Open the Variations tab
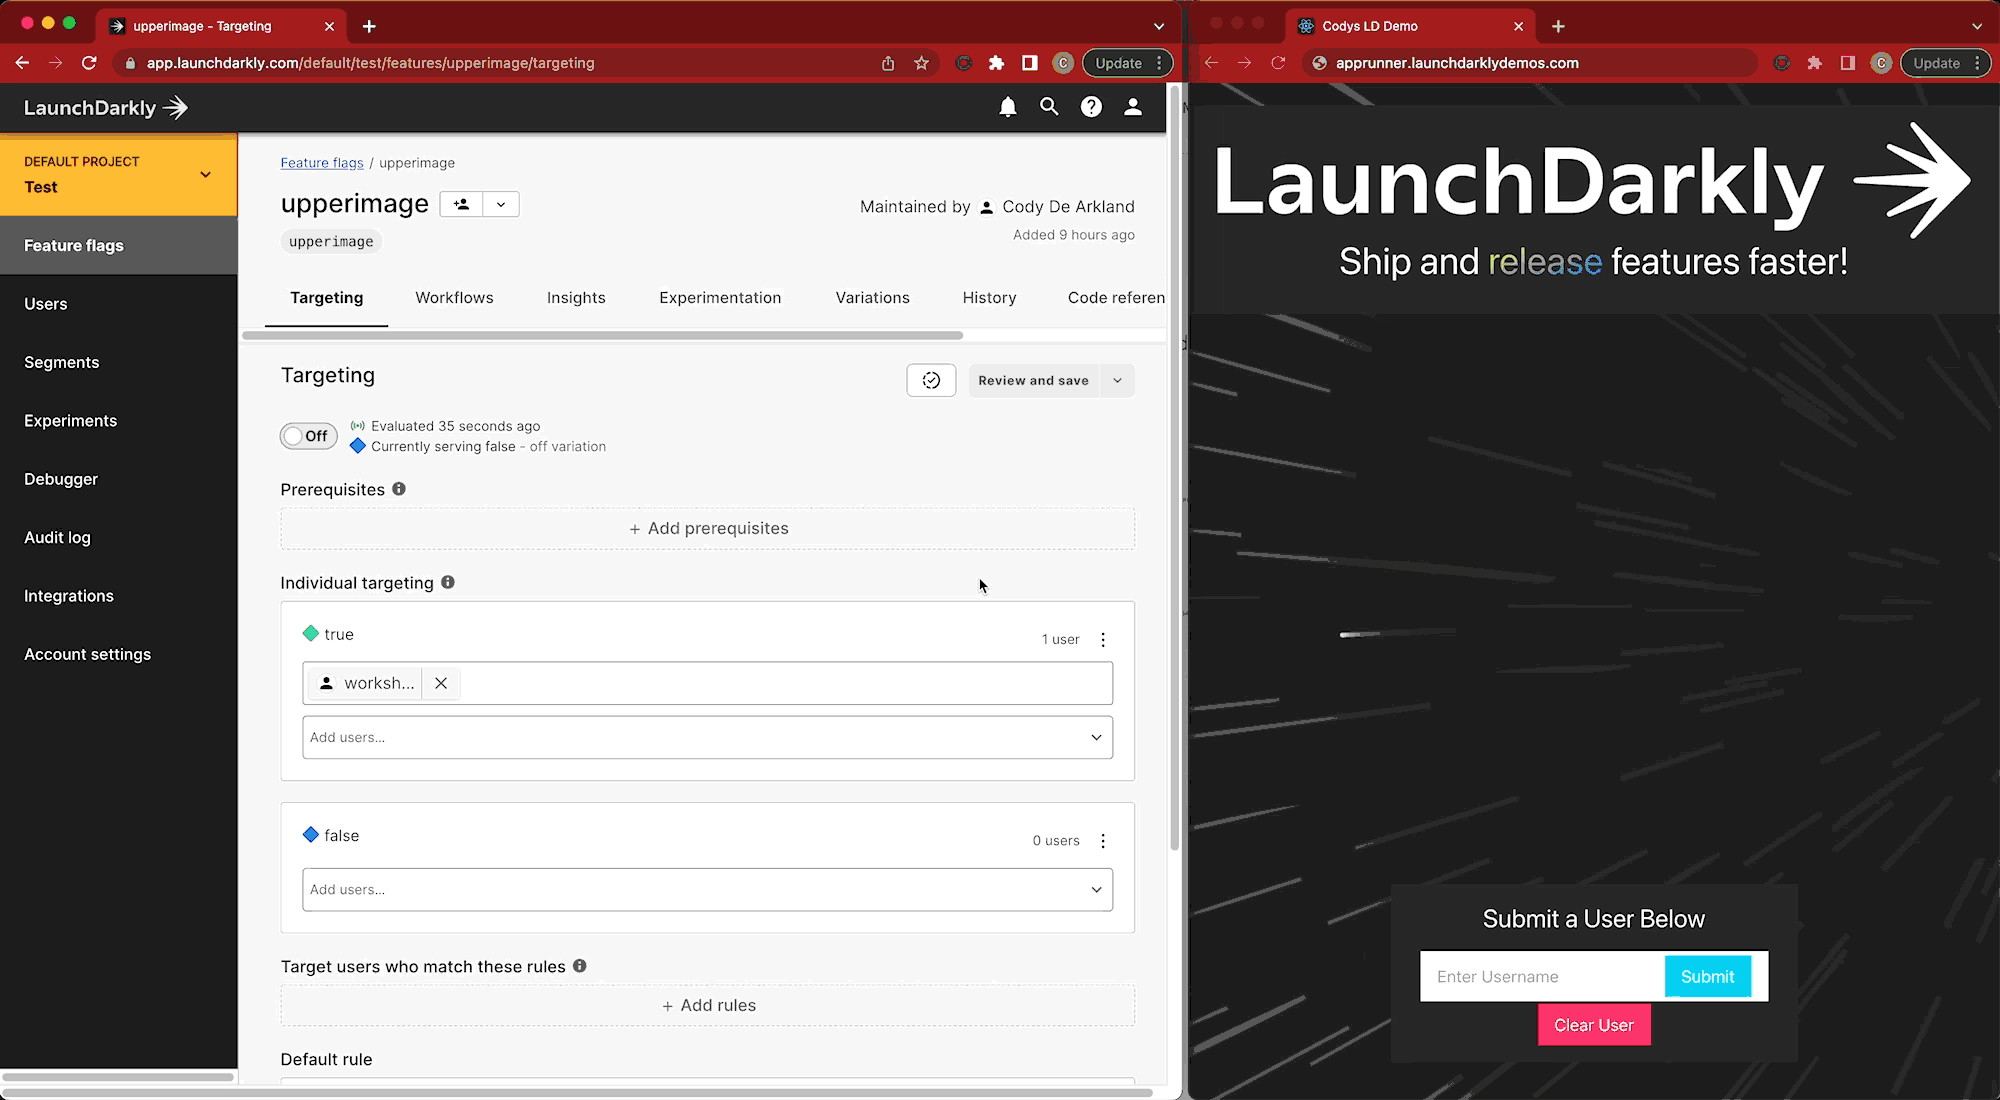2000x1100 pixels. tap(872, 297)
